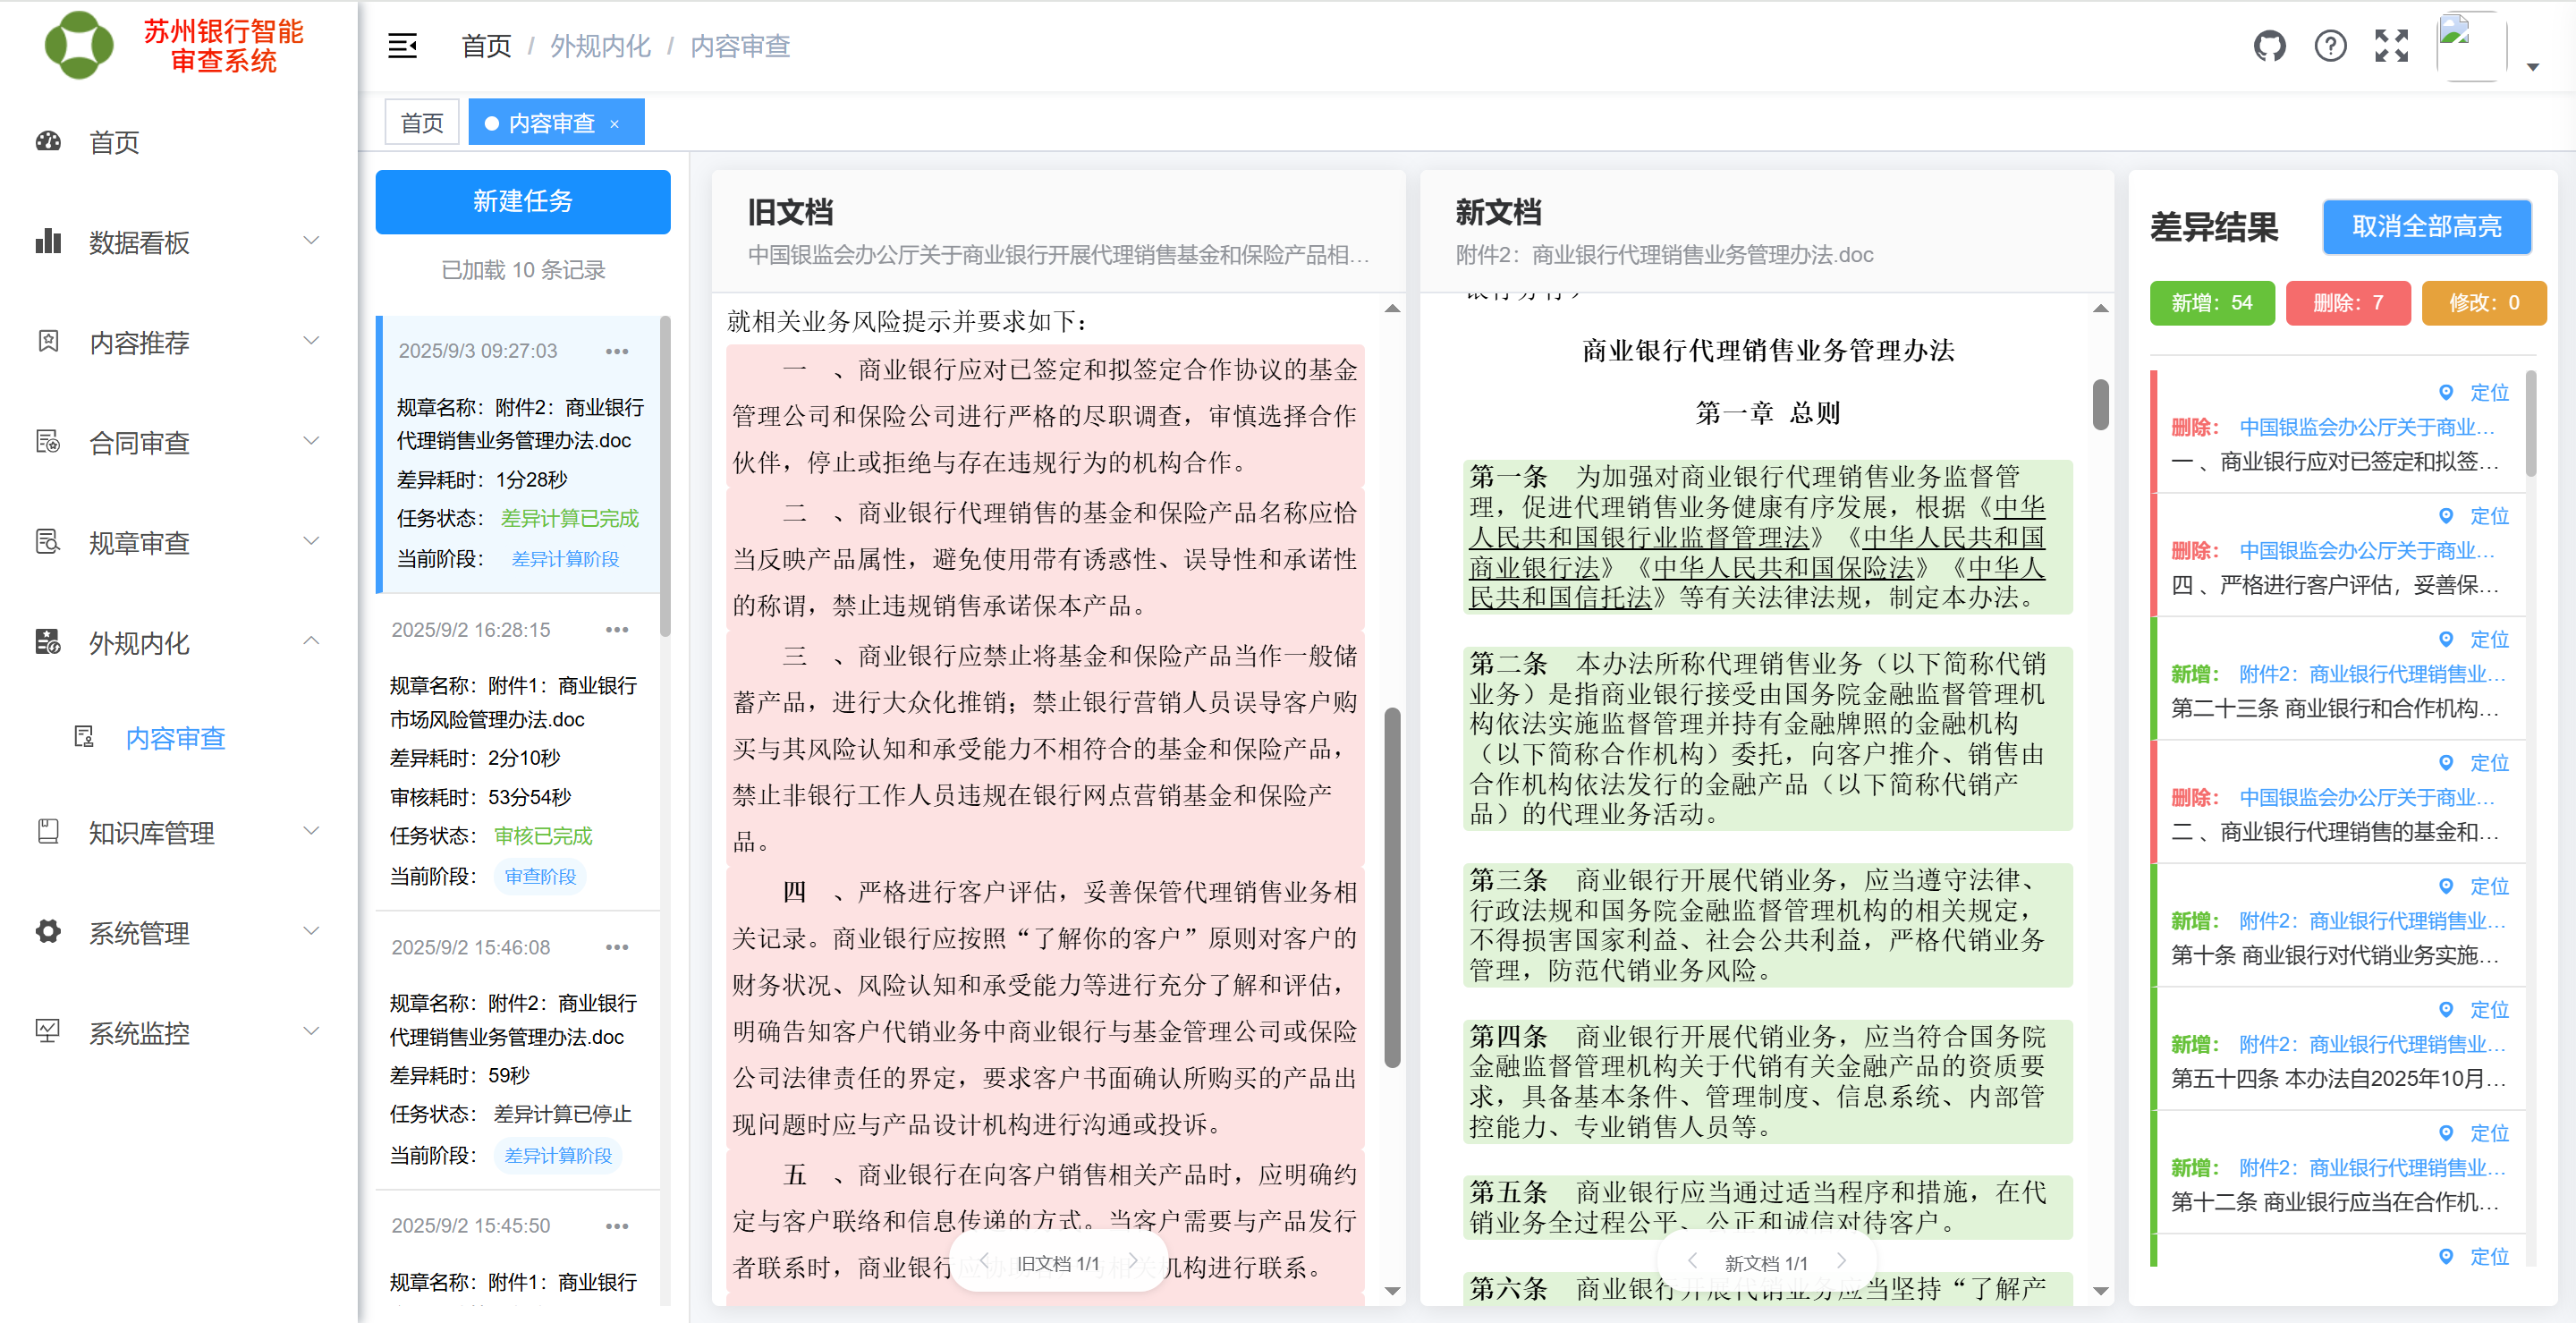This screenshot has width=2576, height=1323.
Task: Switch to the 首页 page tab
Action: coord(422,123)
